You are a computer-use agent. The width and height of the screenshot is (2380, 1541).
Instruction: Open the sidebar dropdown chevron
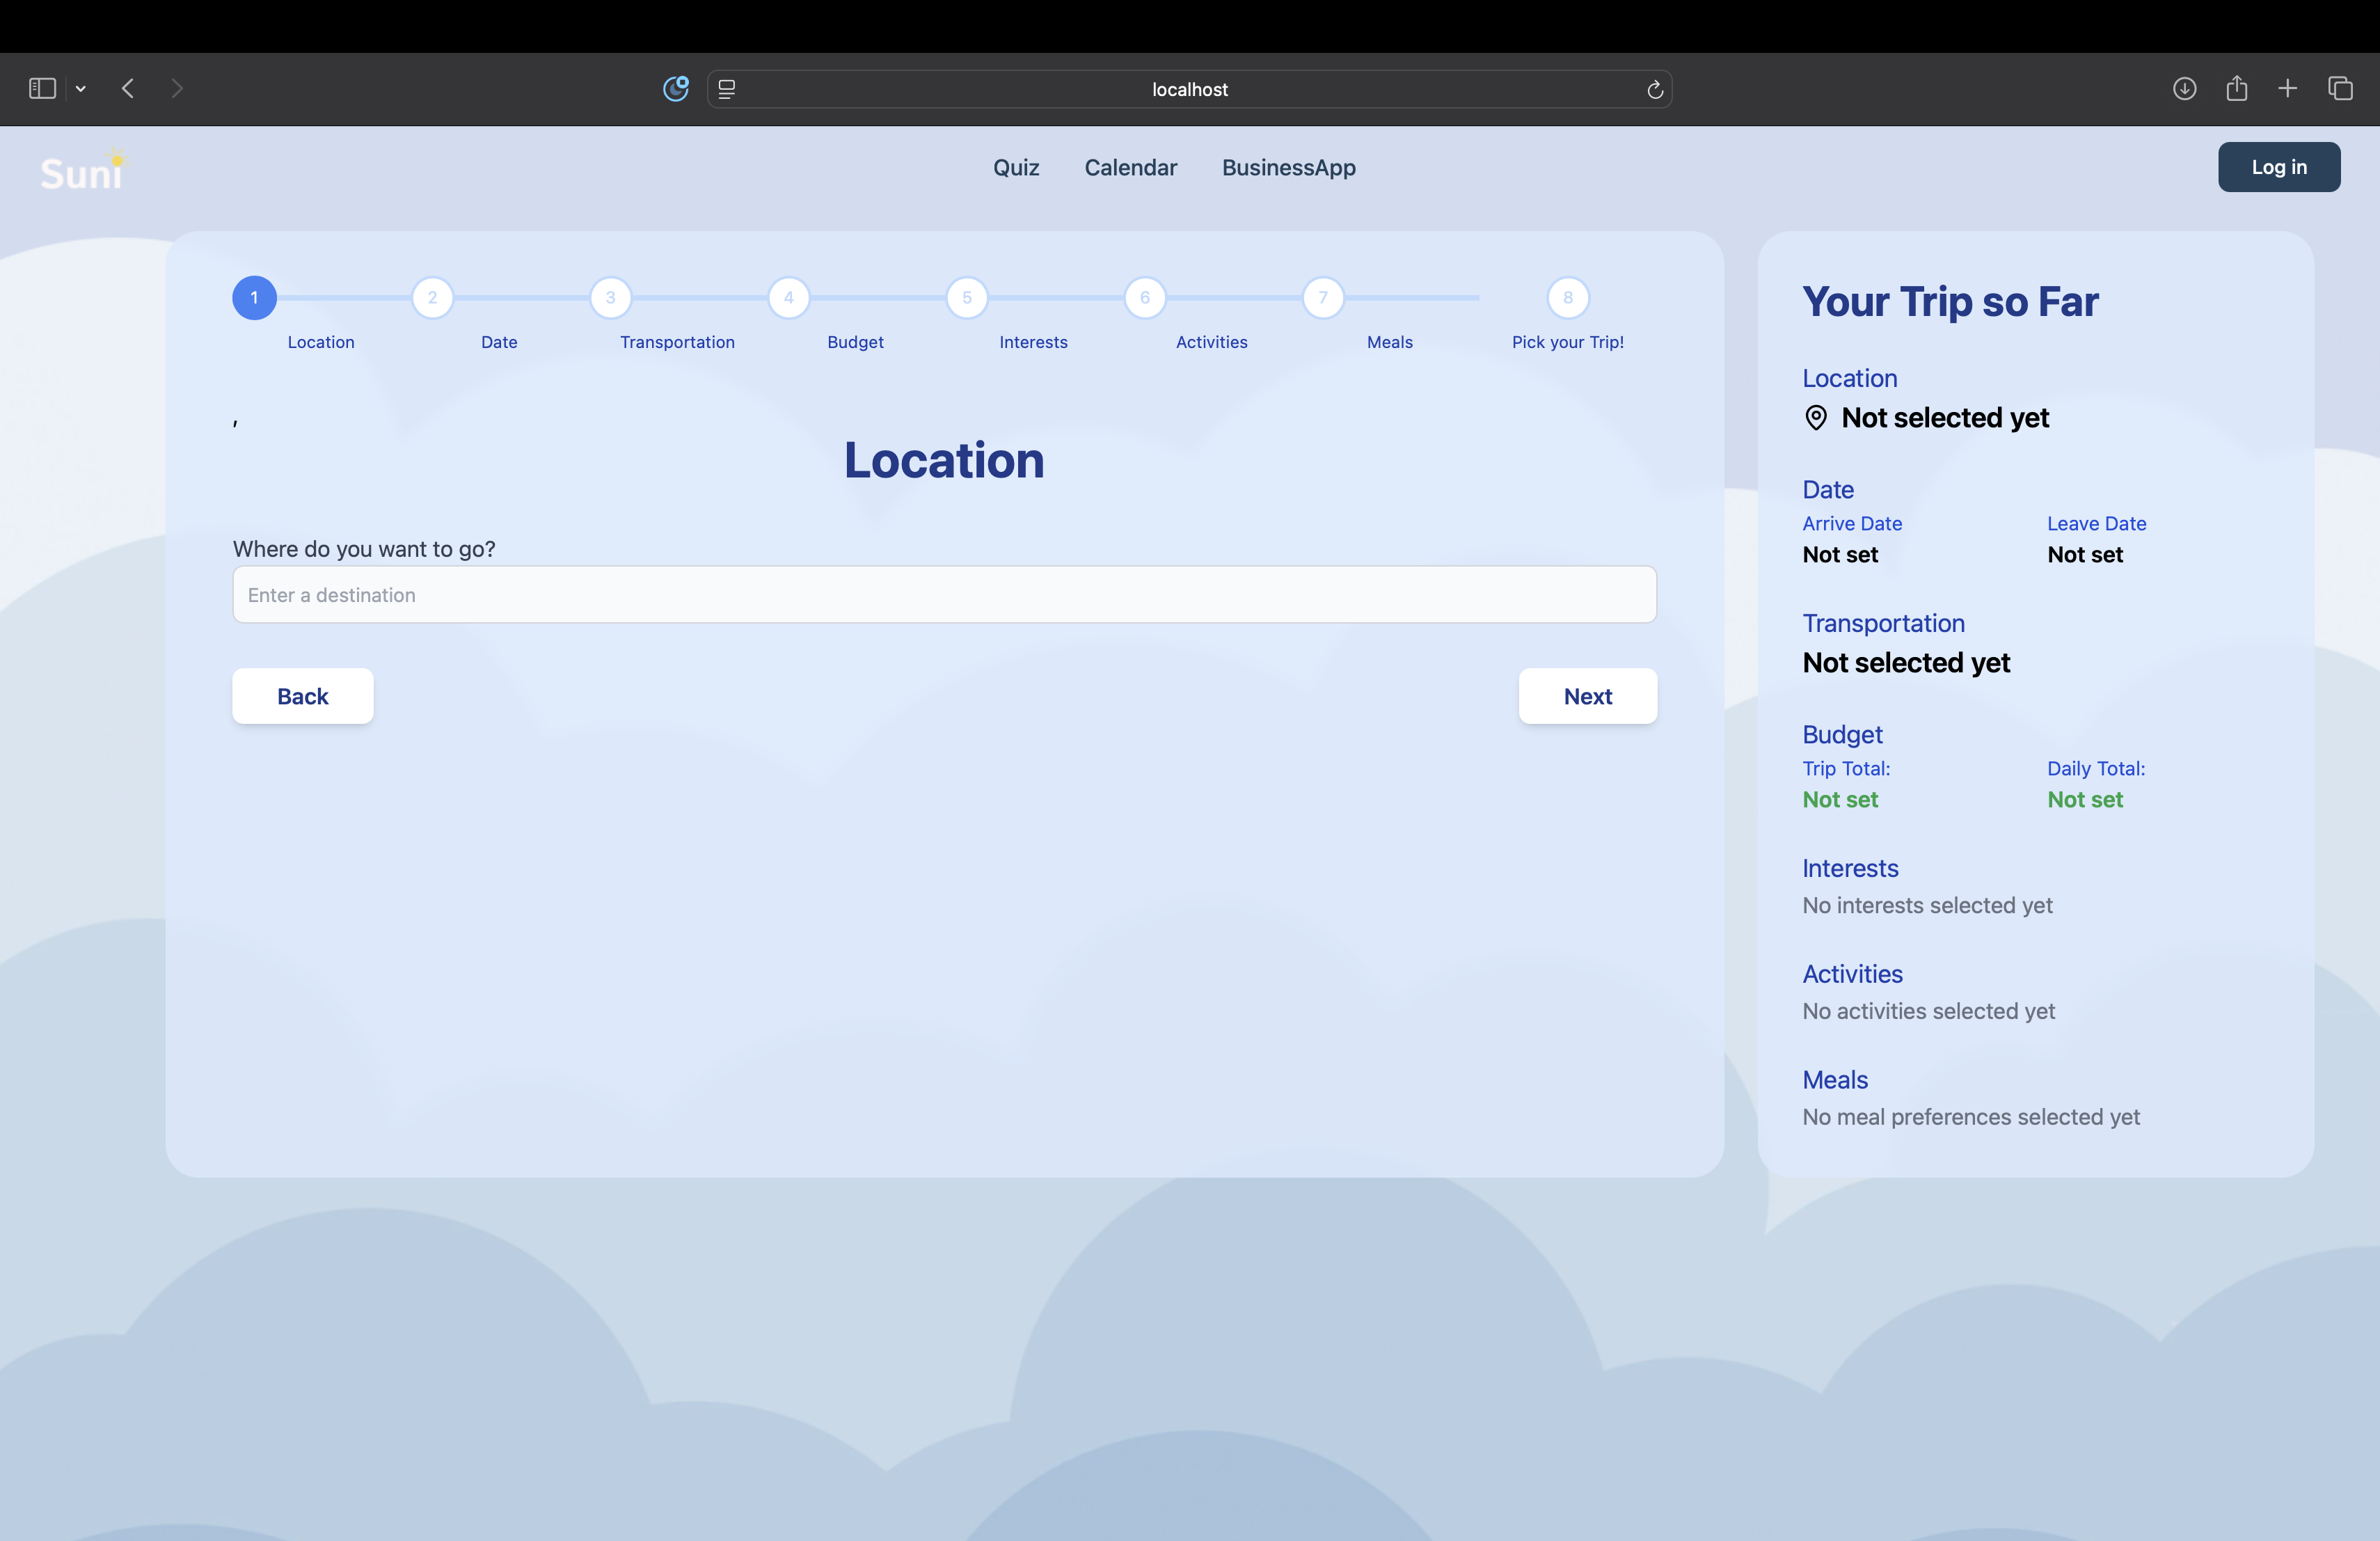coord(81,89)
